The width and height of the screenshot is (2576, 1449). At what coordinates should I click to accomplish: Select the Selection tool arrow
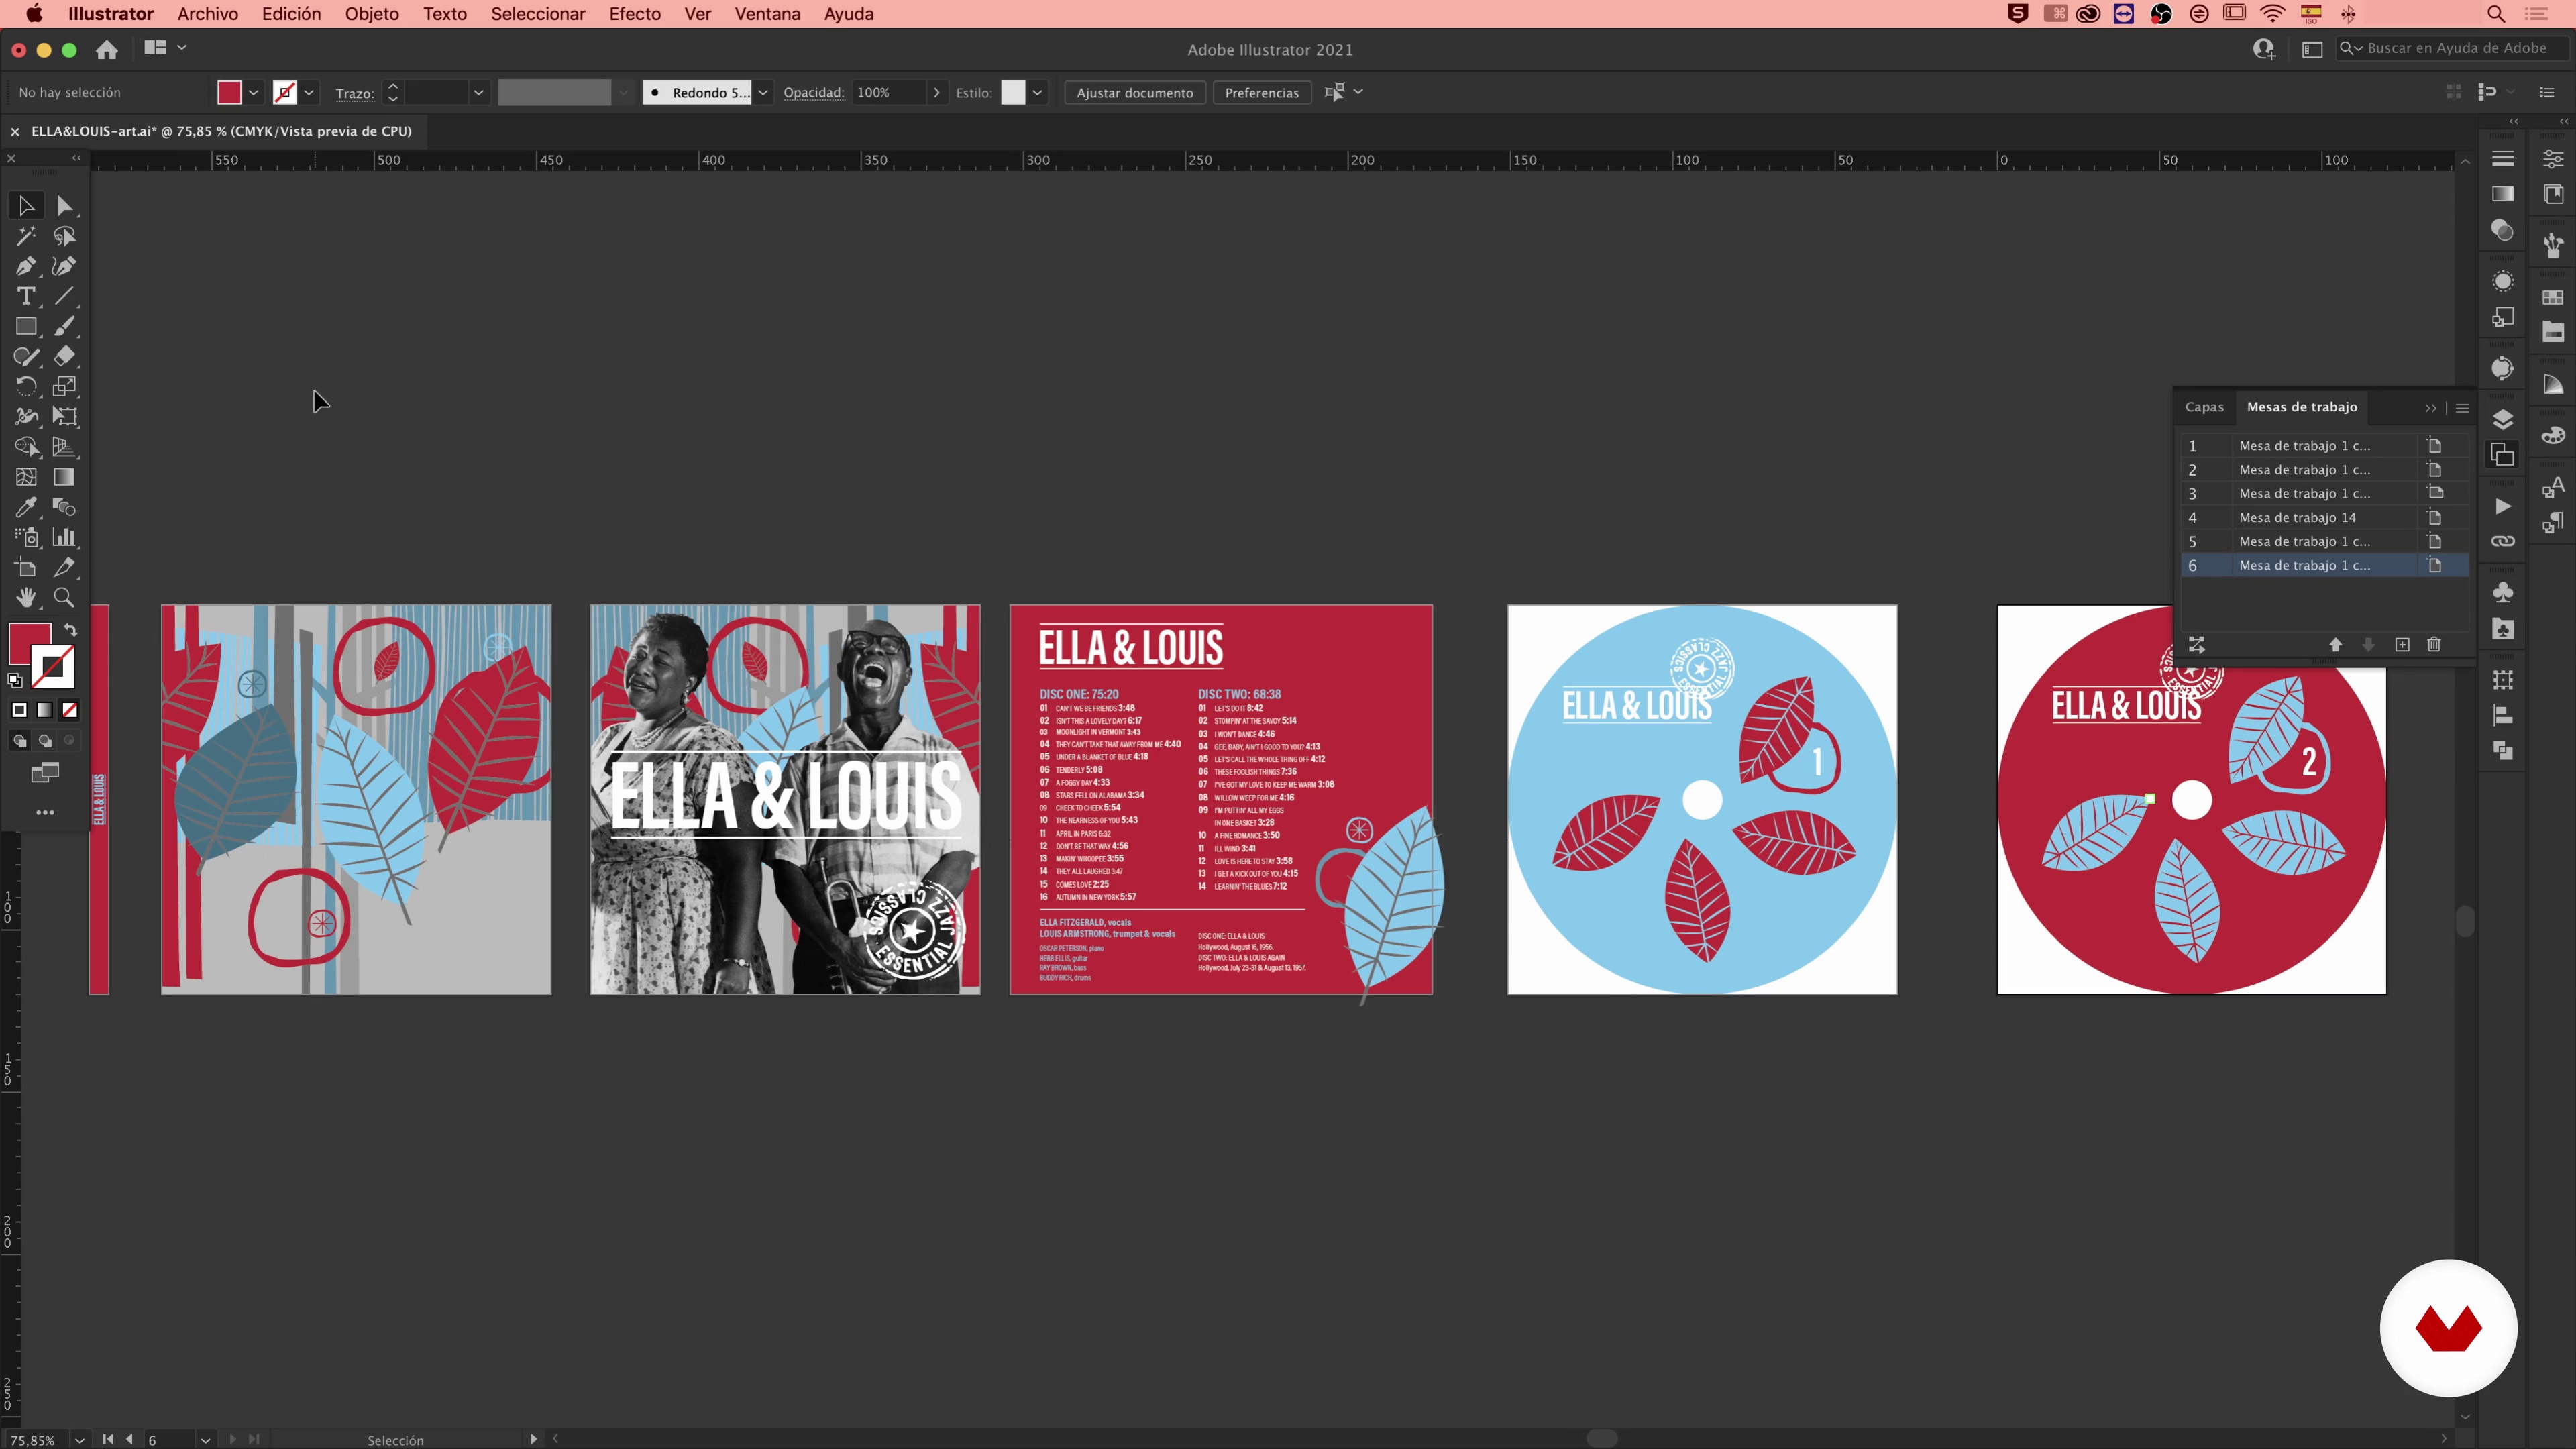(x=26, y=206)
